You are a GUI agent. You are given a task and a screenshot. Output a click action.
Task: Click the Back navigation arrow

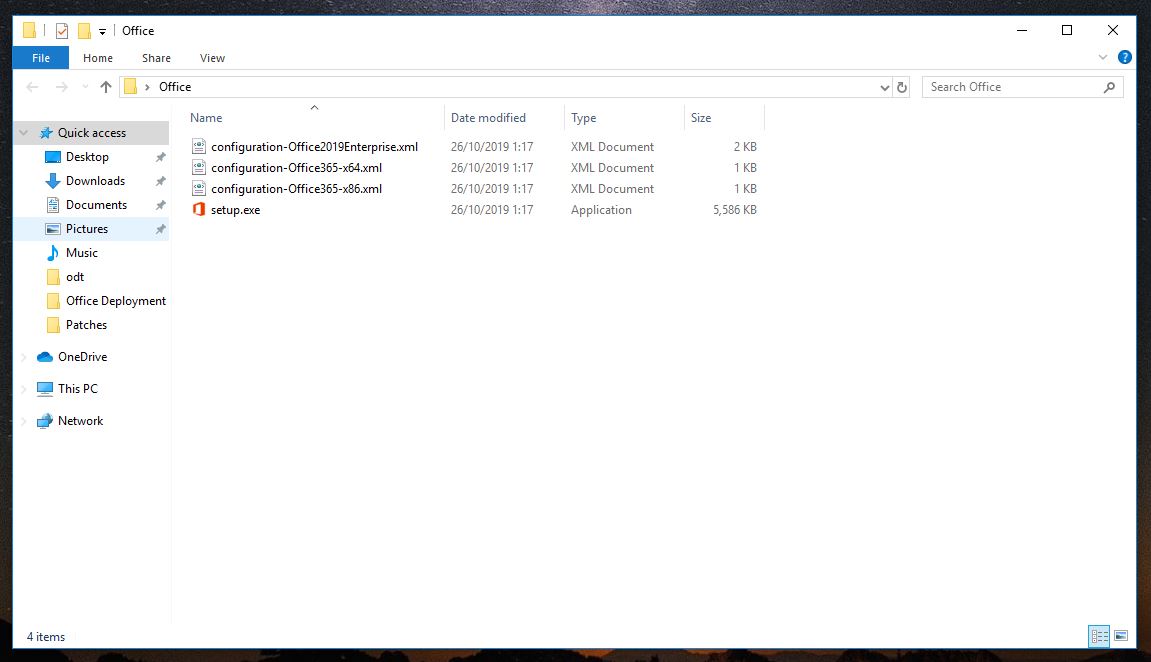coord(32,87)
